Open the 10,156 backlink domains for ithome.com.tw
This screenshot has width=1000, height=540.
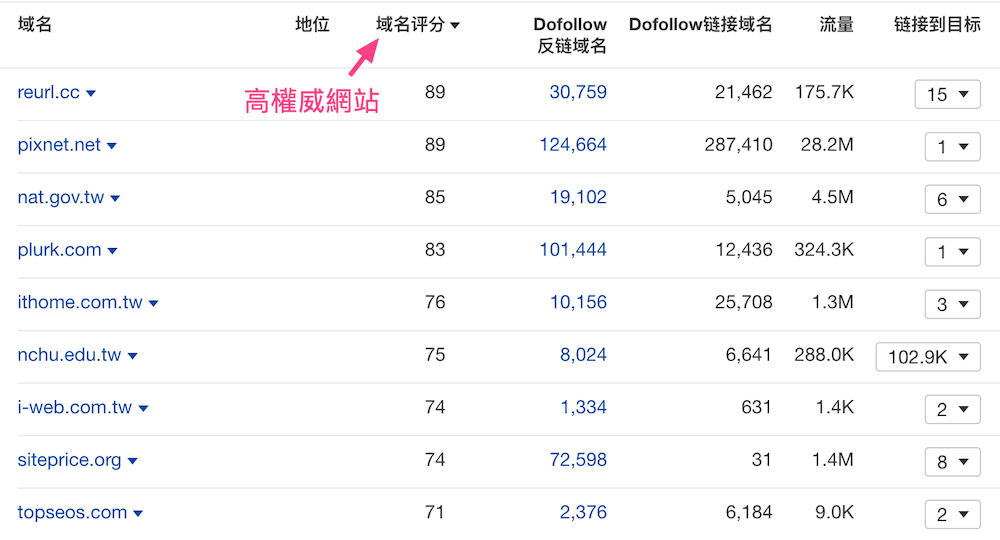[578, 302]
